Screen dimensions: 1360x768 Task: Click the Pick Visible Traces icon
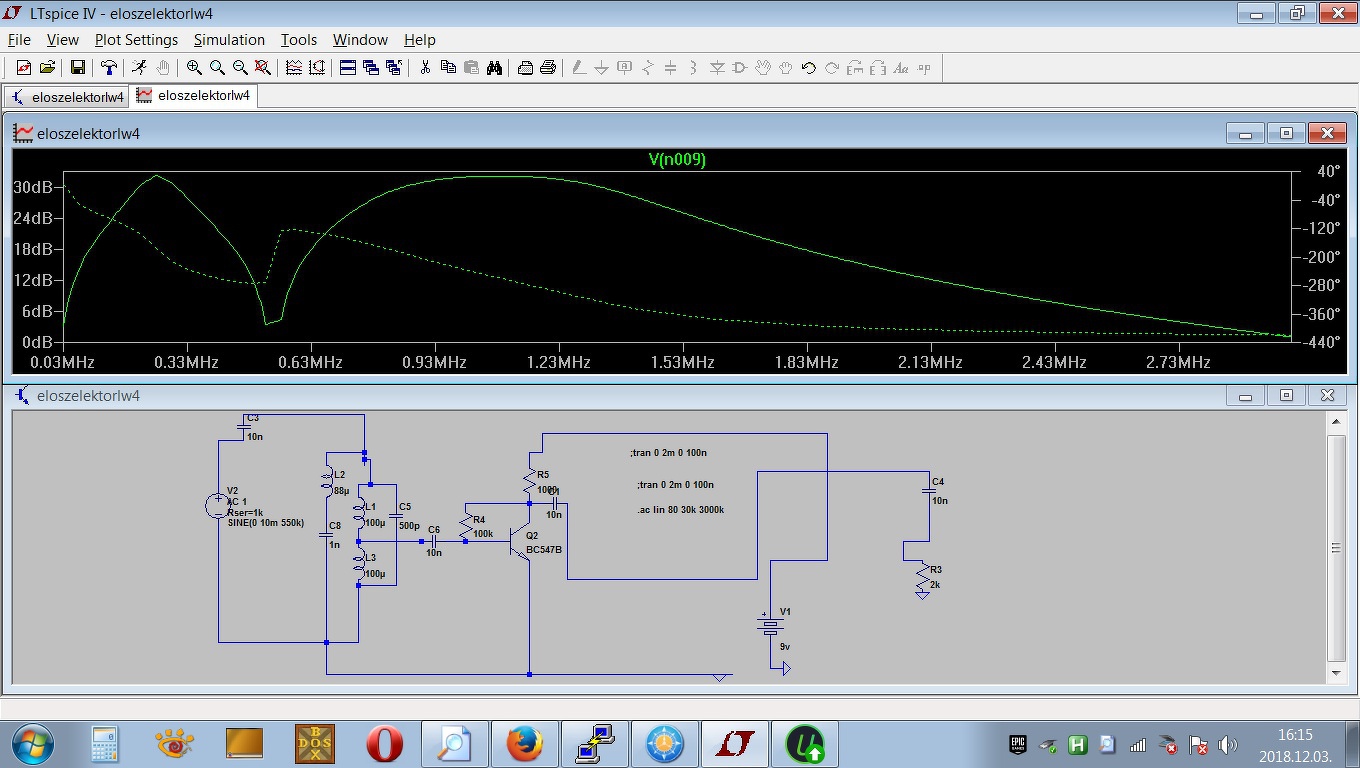click(317, 68)
